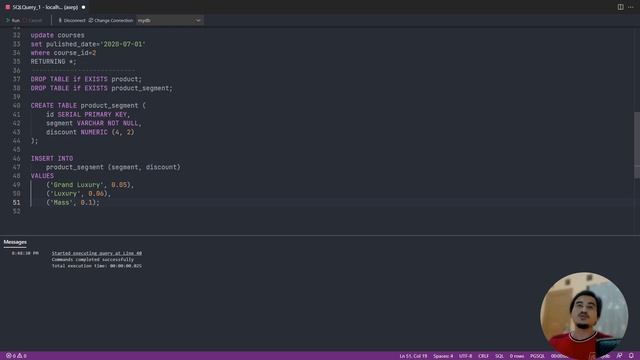The image size is (640, 360).
Task: Click the 'CREATE TABLE product_segment (' line
Action: 88,106
